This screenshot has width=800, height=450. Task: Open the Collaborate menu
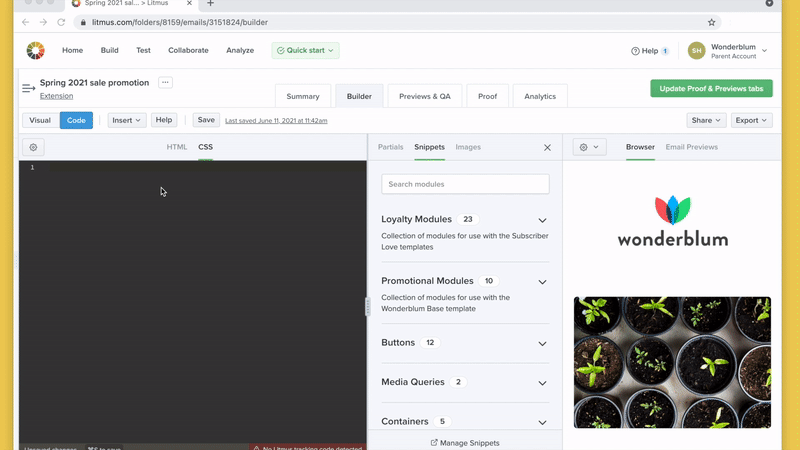(x=188, y=51)
